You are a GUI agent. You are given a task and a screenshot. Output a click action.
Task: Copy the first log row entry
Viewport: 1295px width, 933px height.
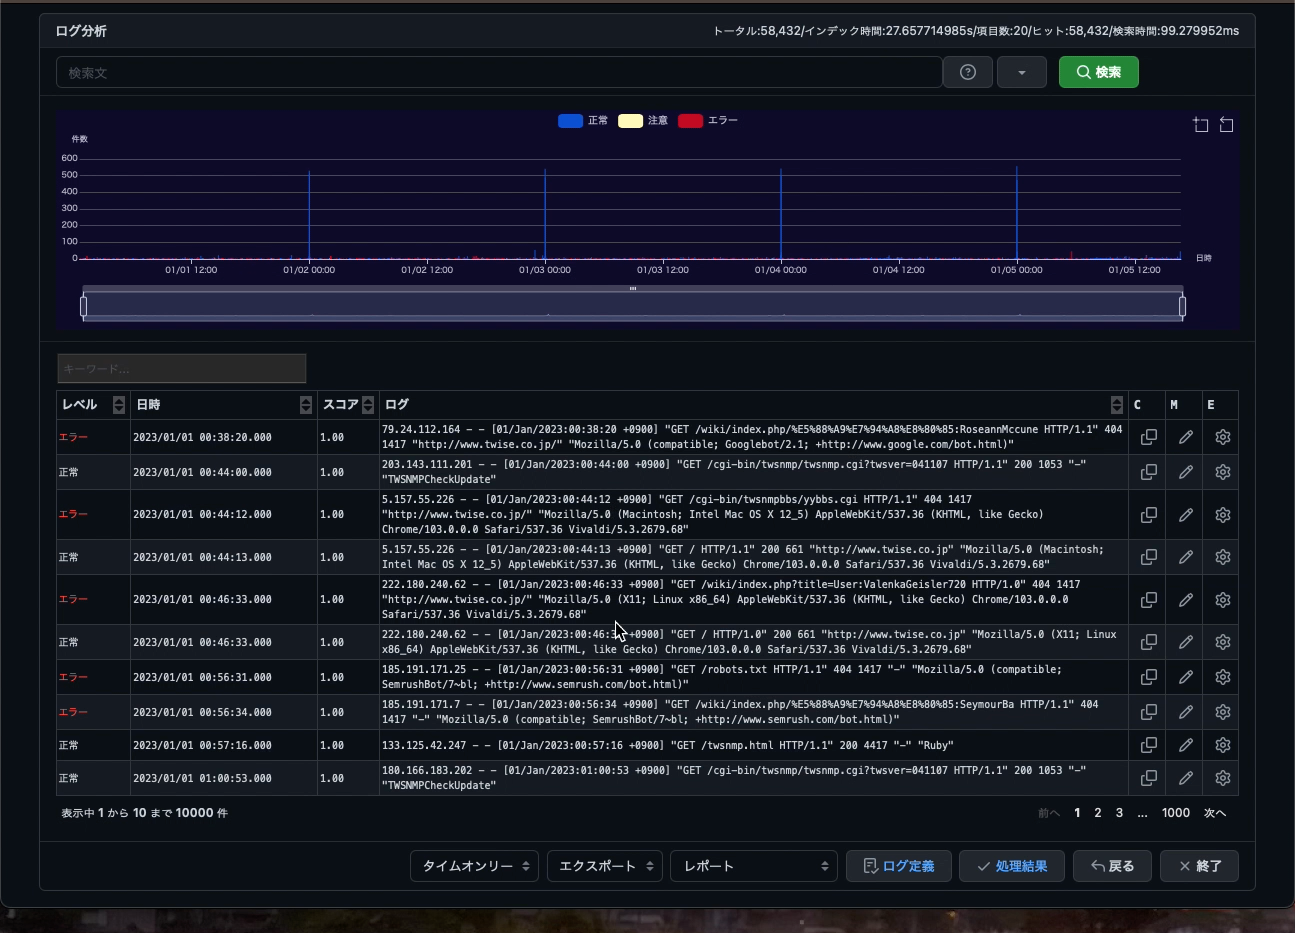[x=1148, y=437]
